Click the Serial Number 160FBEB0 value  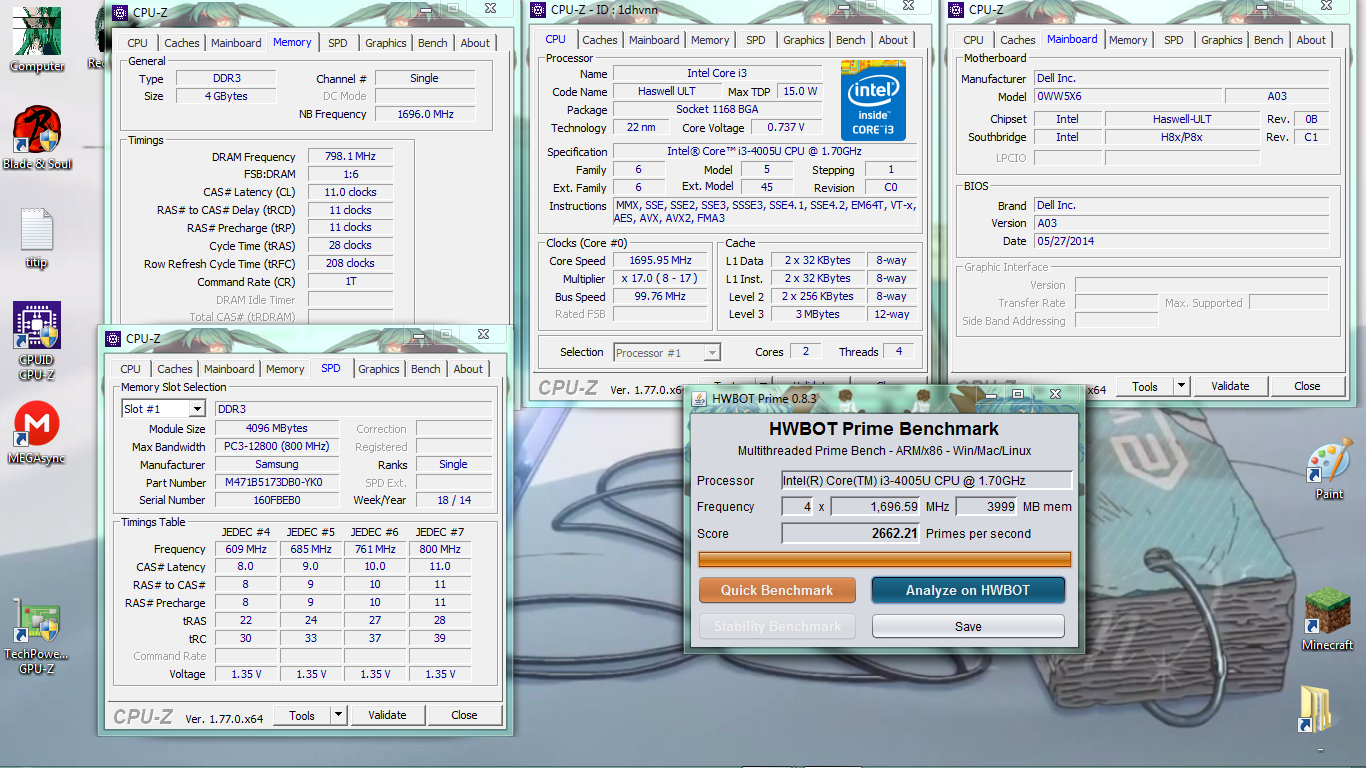[x=277, y=500]
